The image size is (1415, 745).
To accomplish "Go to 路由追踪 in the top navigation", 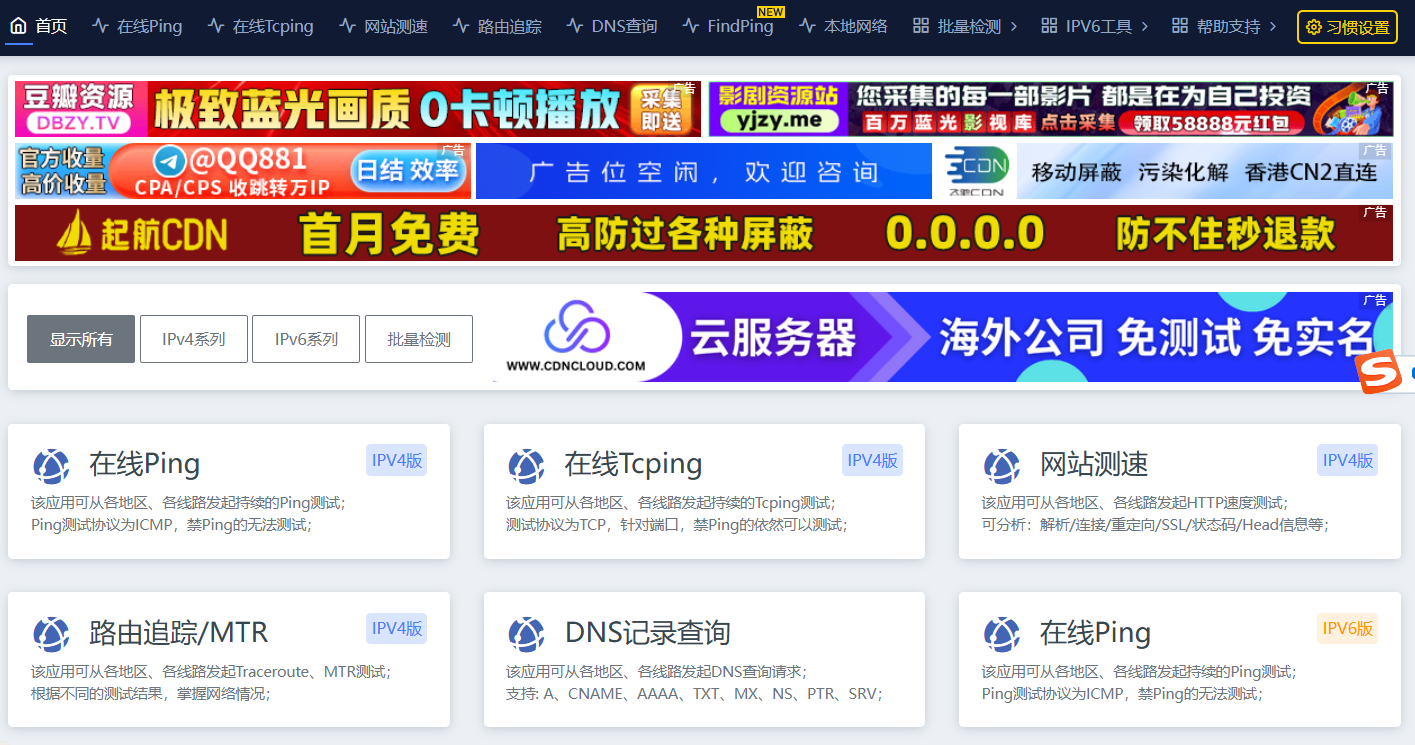I will tap(497, 26).
